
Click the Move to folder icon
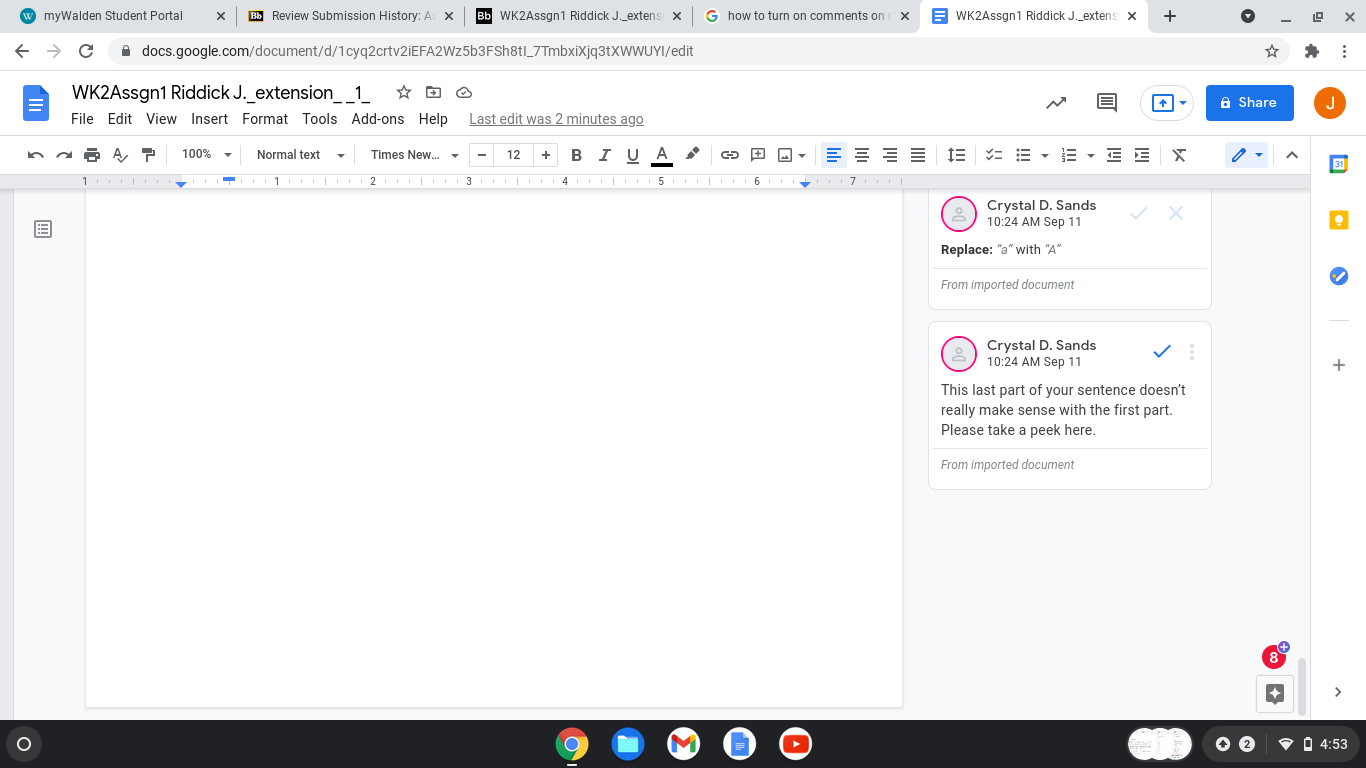433,92
